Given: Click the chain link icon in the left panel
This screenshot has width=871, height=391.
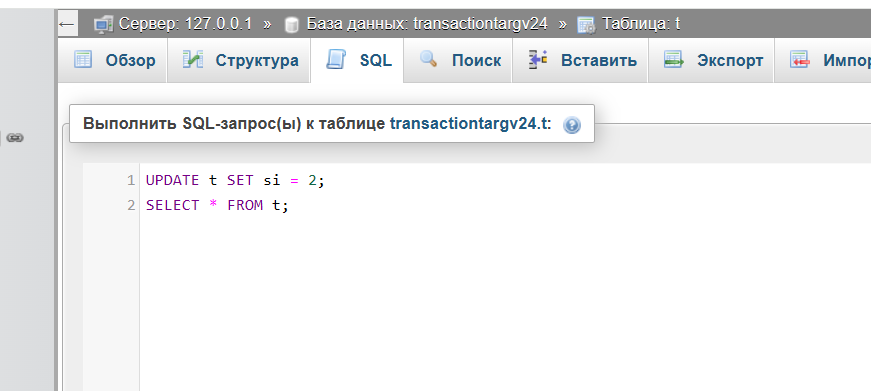Looking at the screenshot, I should 15,138.
